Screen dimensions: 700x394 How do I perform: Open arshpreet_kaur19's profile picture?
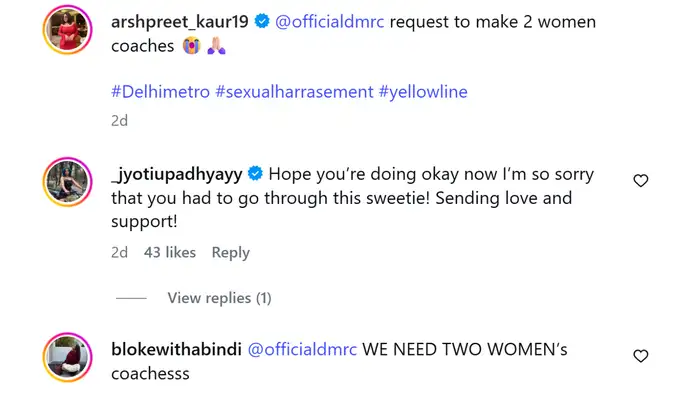[67, 29]
